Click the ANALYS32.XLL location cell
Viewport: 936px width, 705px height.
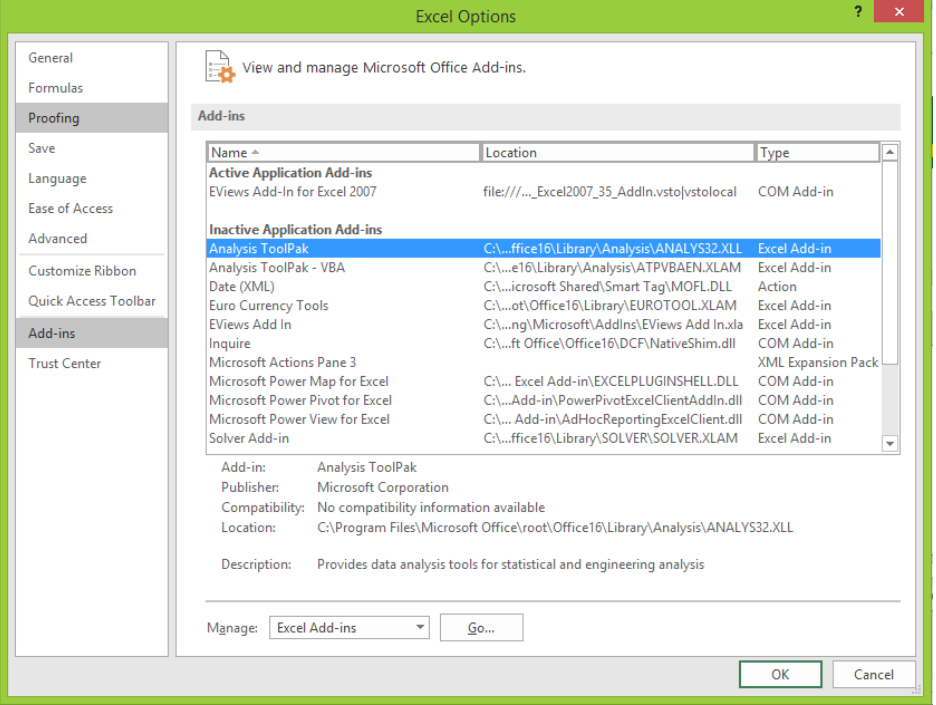[x=612, y=248]
